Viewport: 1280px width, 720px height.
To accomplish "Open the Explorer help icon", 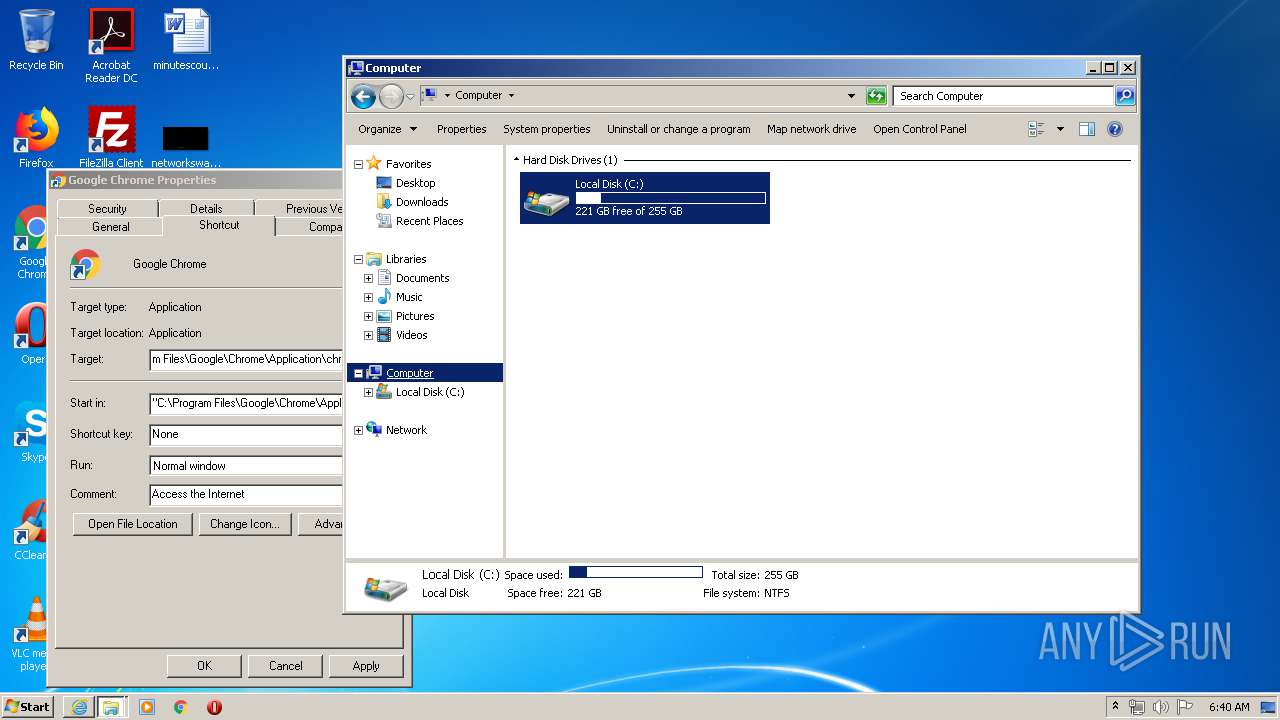I will (1115, 129).
